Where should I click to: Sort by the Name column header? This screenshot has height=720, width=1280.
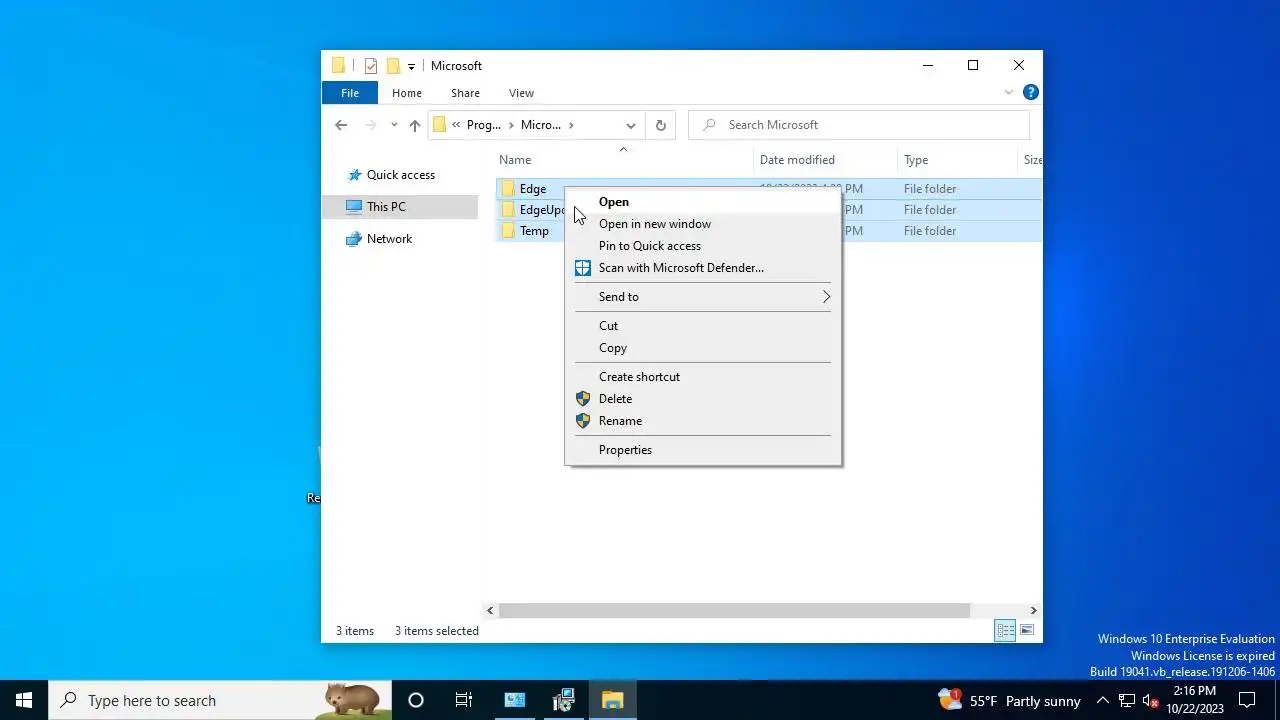(624, 160)
